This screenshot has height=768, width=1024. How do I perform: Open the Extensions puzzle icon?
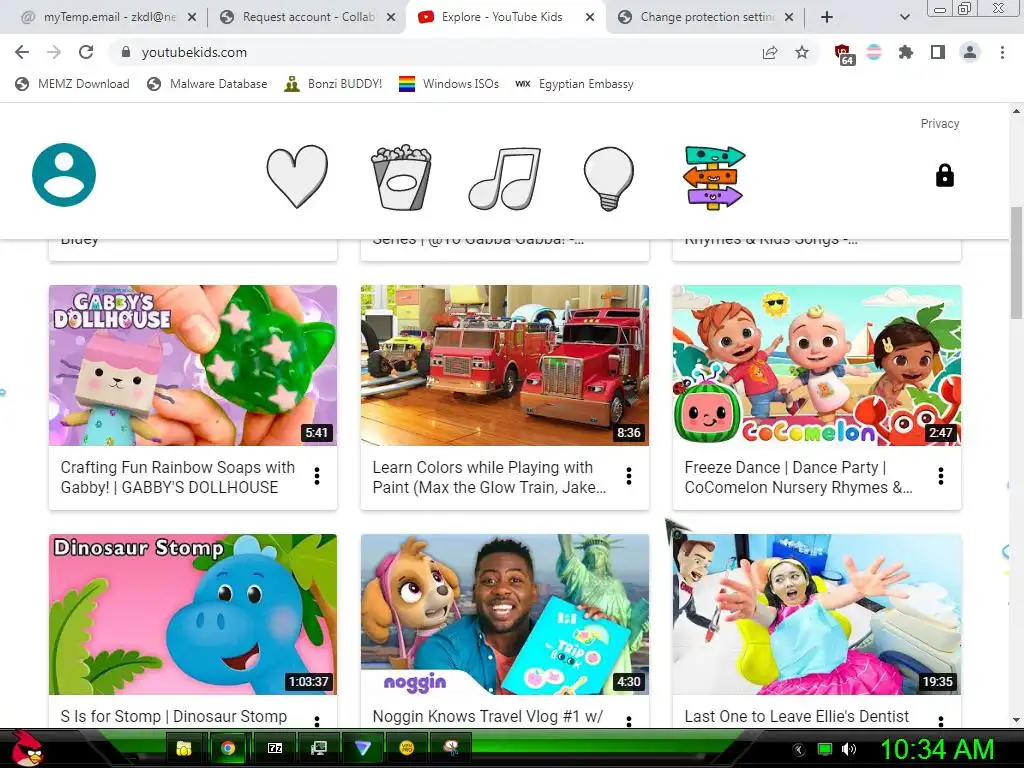(906, 52)
